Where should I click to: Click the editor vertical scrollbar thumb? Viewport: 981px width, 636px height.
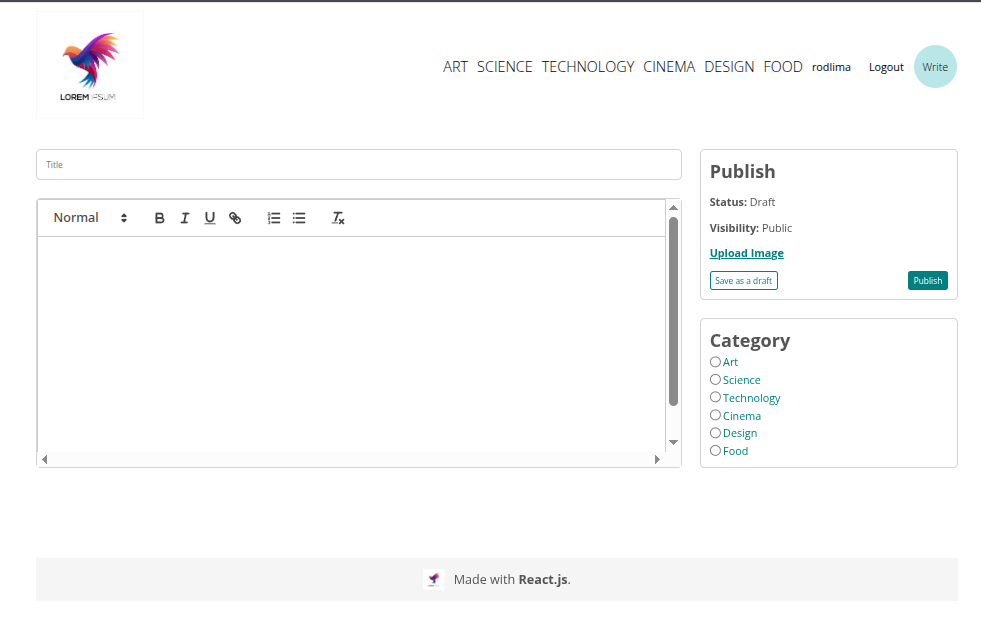click(673, 310)
